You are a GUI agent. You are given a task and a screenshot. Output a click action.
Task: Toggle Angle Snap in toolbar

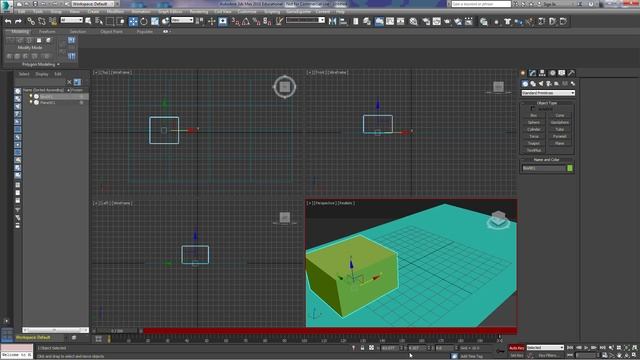coord(246,21)
